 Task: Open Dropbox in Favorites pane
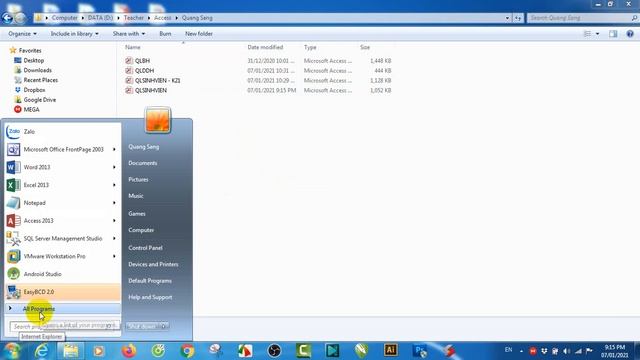[x=34, y=90]
